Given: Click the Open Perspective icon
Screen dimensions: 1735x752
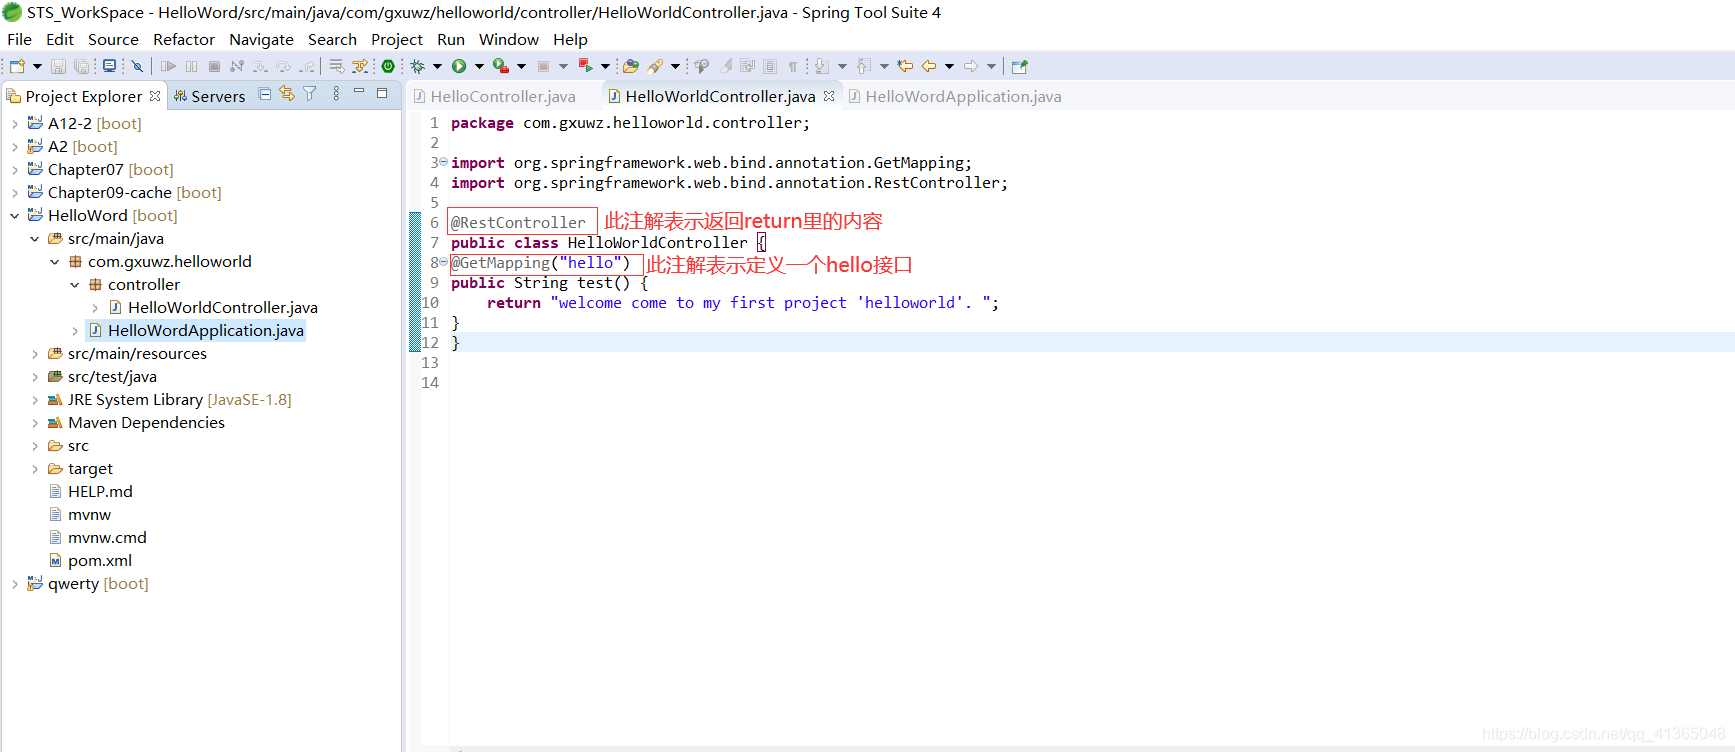Looking at the screenshot, I should [1020, 66].
